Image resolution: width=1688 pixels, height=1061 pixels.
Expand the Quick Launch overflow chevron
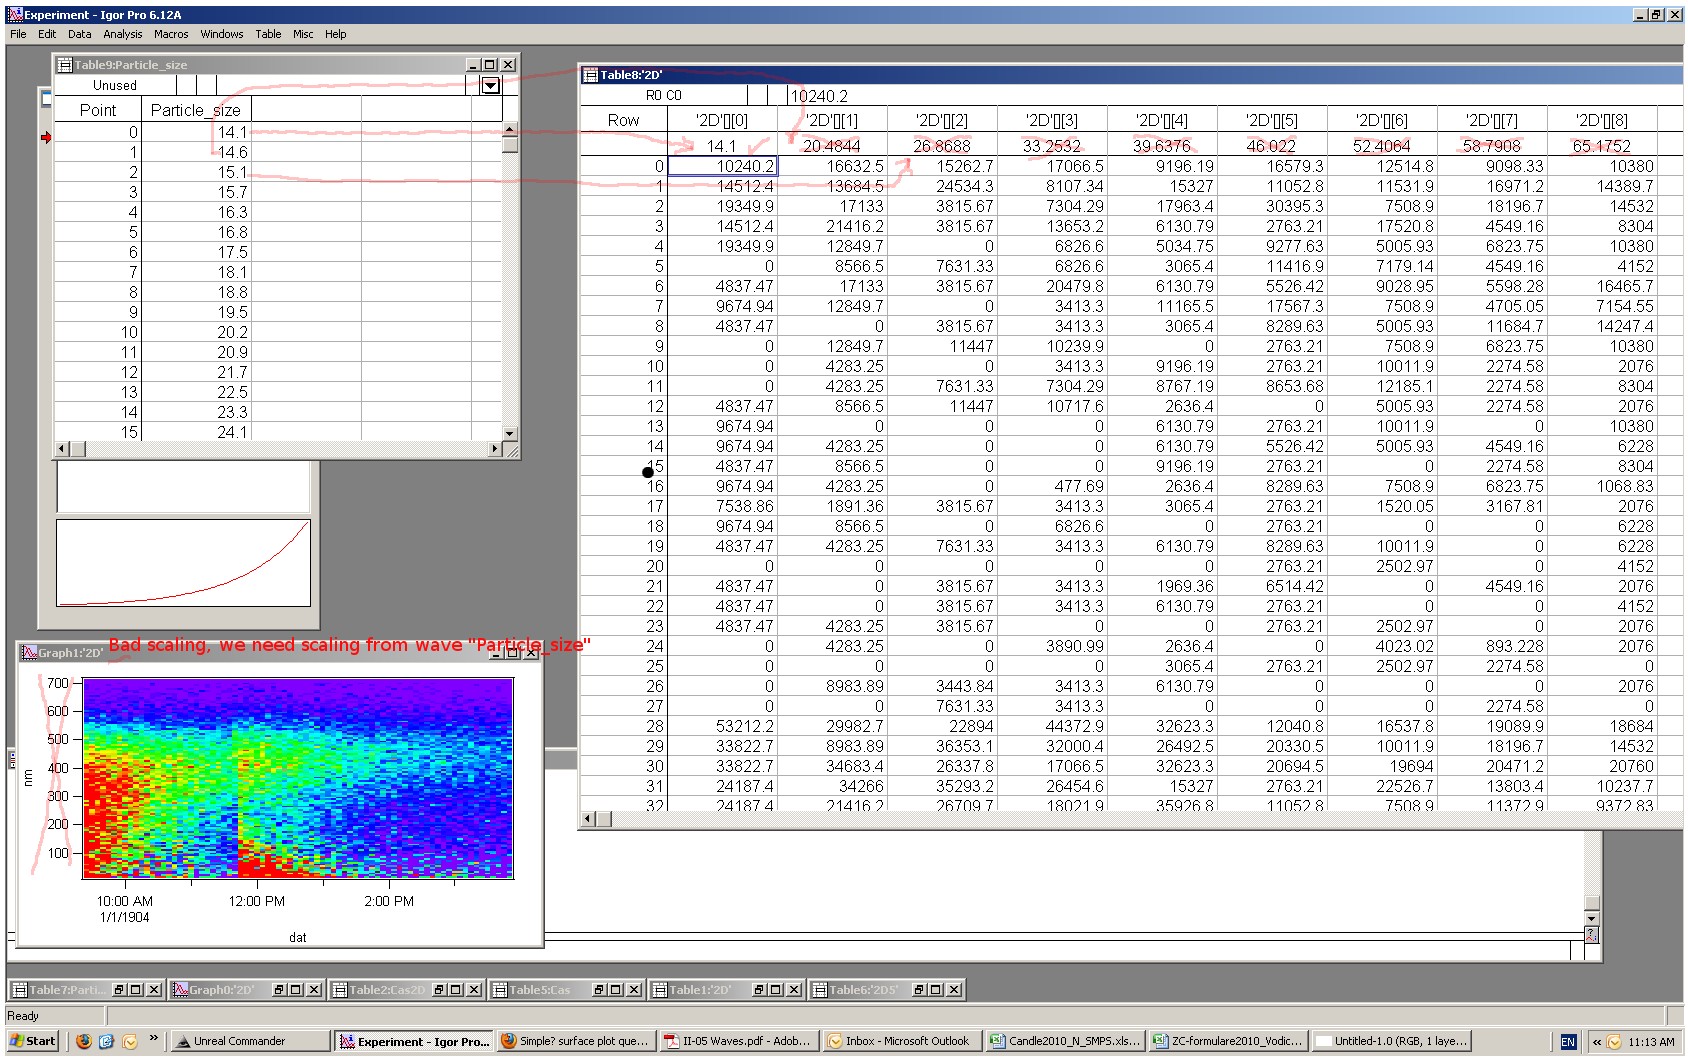coord(155,1038)
